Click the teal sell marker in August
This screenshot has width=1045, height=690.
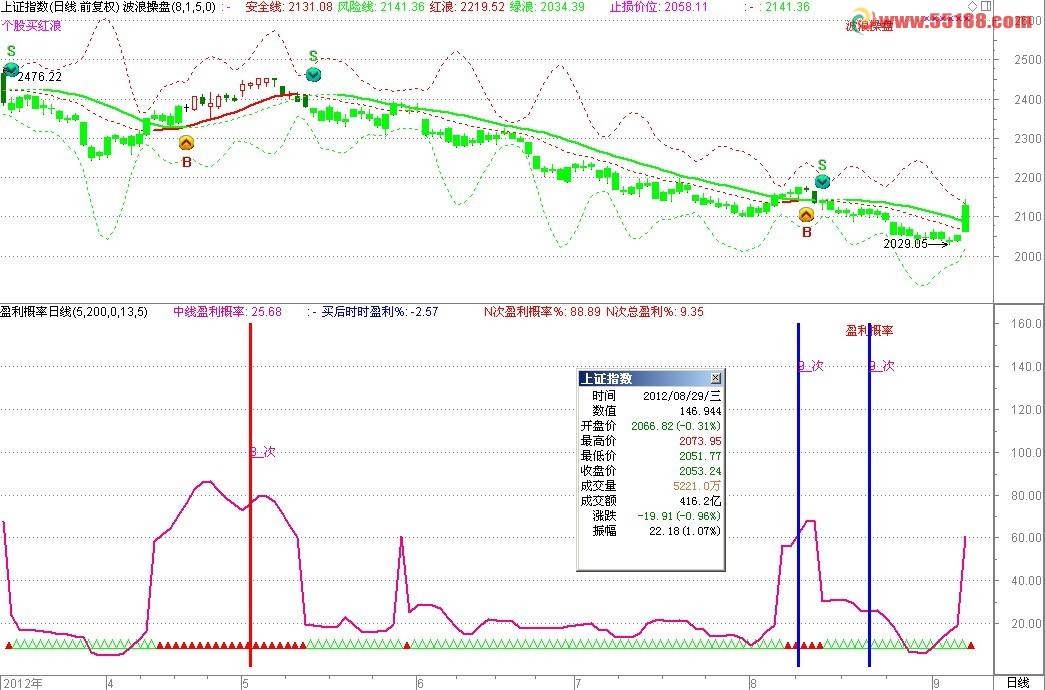click(x=822, y=182)
